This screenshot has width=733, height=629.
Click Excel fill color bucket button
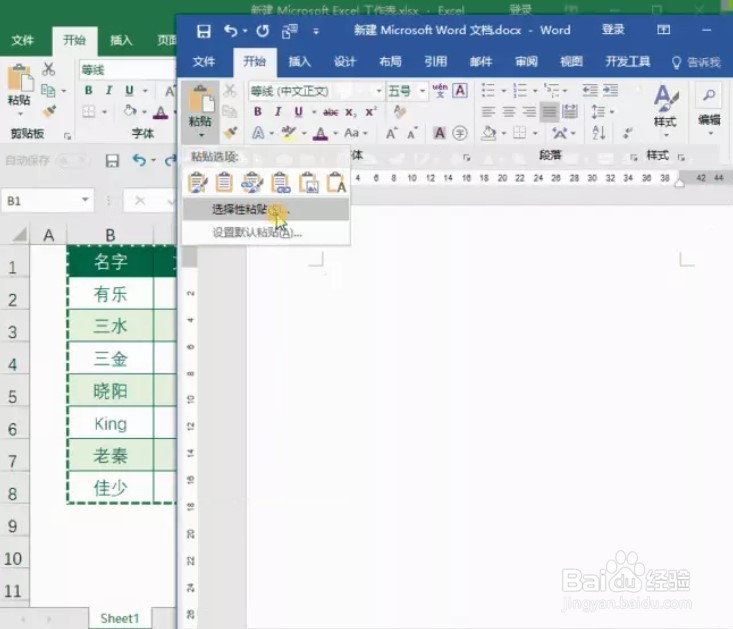click(130, 111)
